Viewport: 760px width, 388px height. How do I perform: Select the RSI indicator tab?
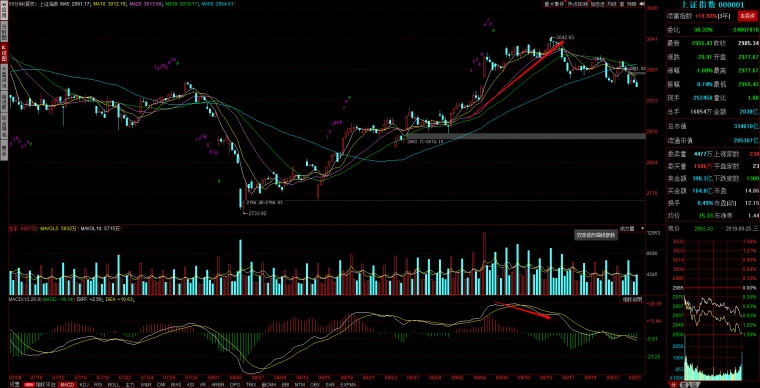(x=98, y=385)
